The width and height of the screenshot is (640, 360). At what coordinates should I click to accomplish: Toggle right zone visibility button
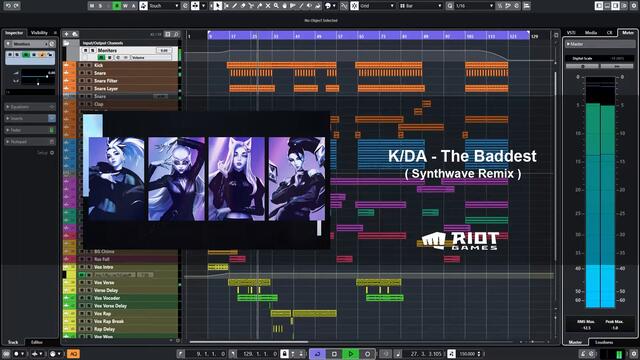tap(616, 6)
